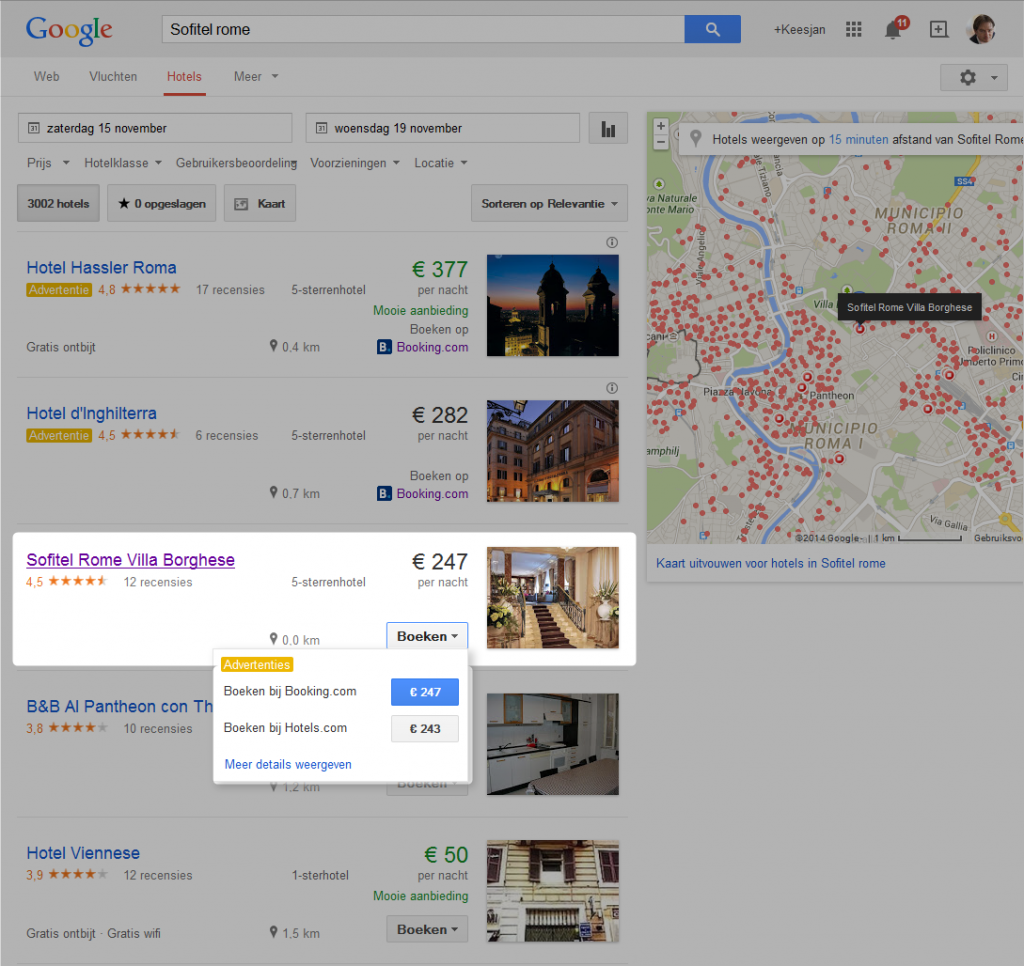Image resolution: width=1024 pixels, height=966 pixels.
Task: Open Sorteren op Relevantie dropdown
Action: coord(549,203)
